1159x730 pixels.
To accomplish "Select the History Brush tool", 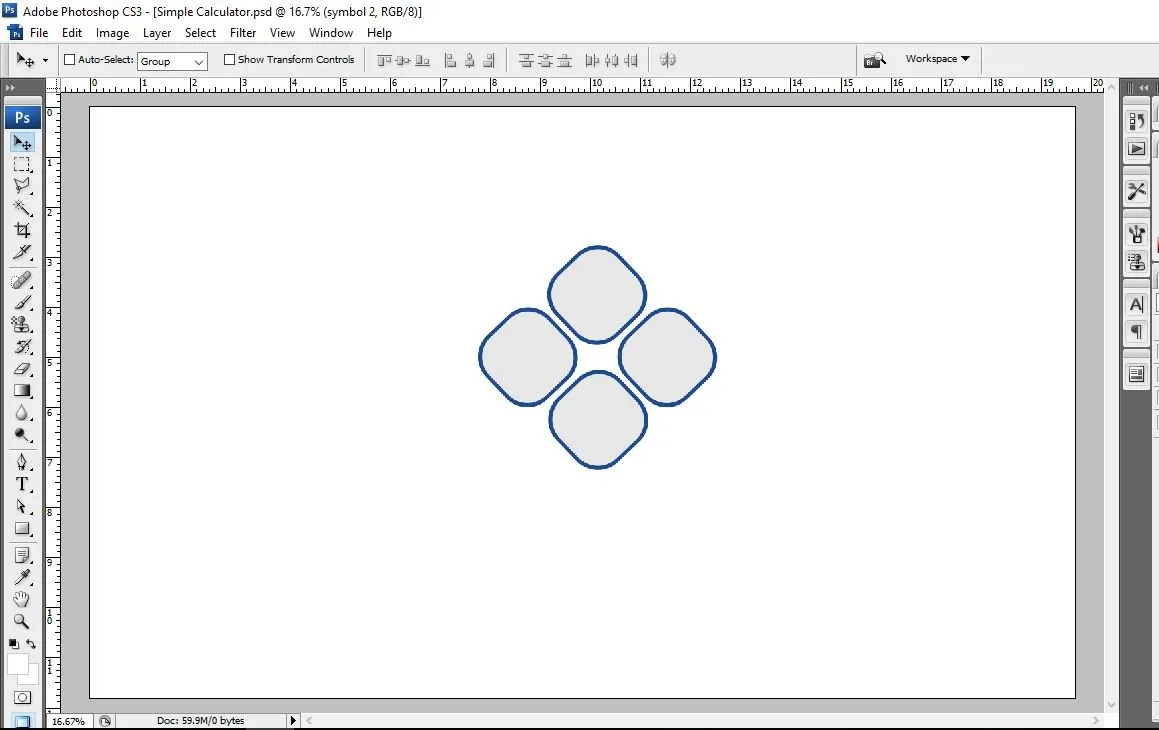I will point(22,347).
